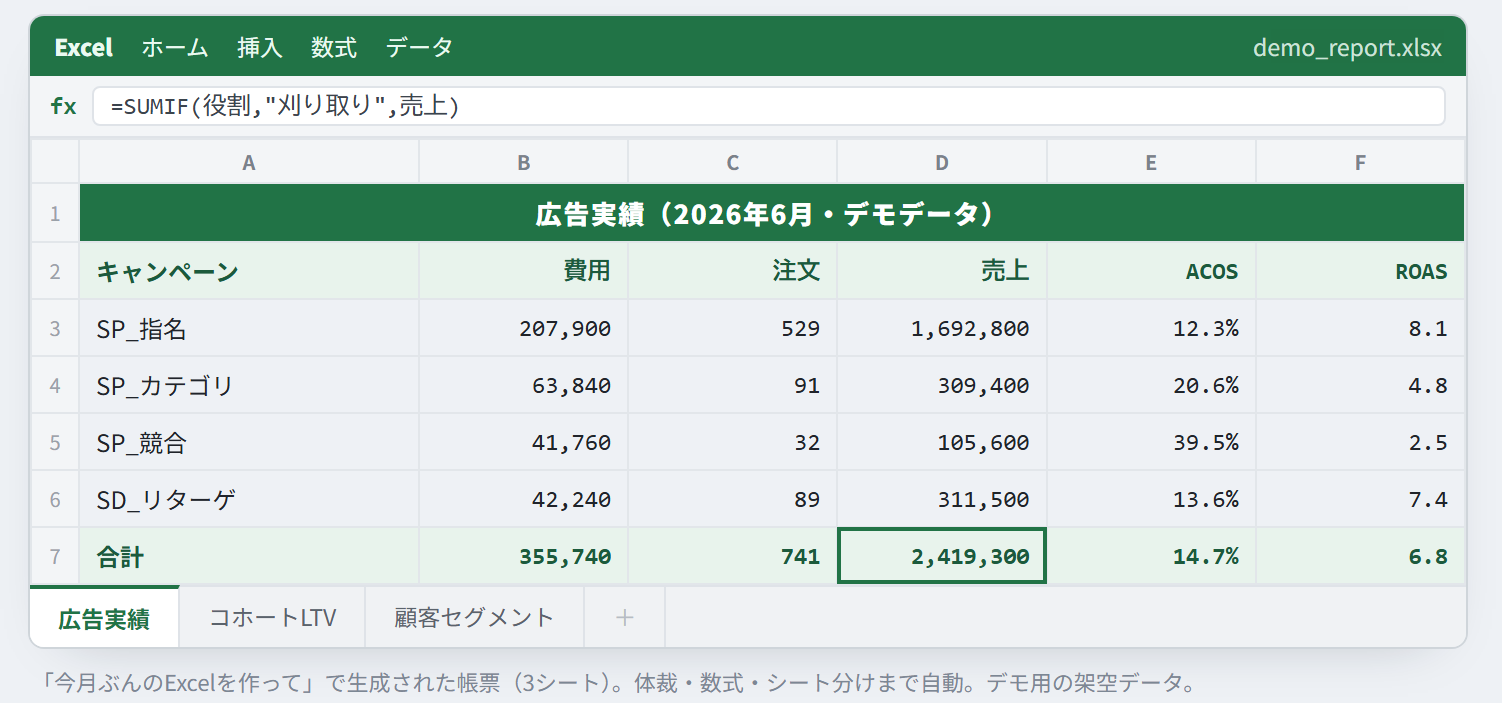Open the 数式 menu
This screenshot has height=703, width=1502.
334,47
